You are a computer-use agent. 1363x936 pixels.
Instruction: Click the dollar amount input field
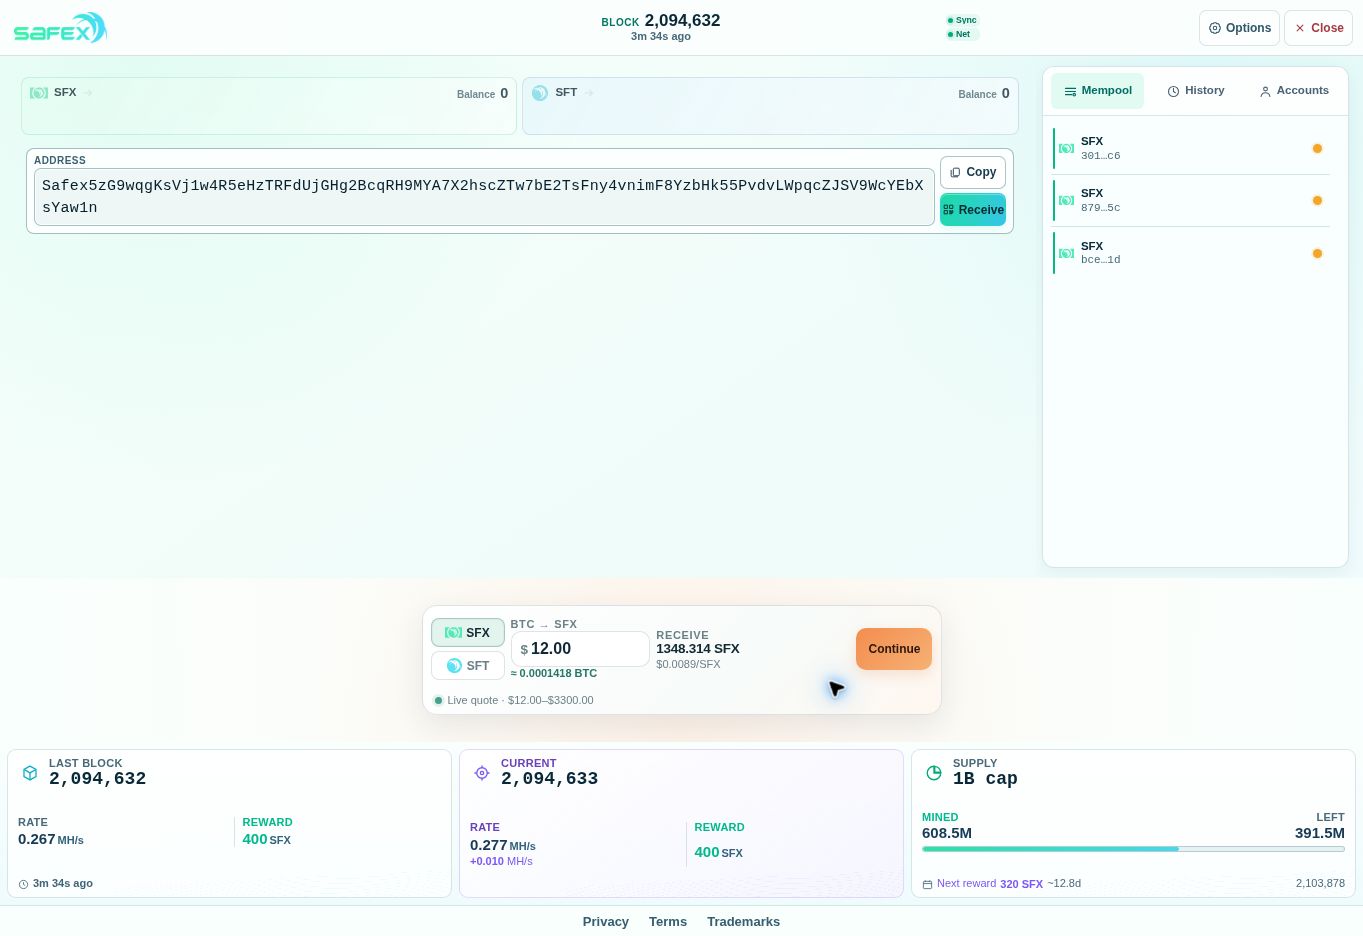[x=580, y=649]
